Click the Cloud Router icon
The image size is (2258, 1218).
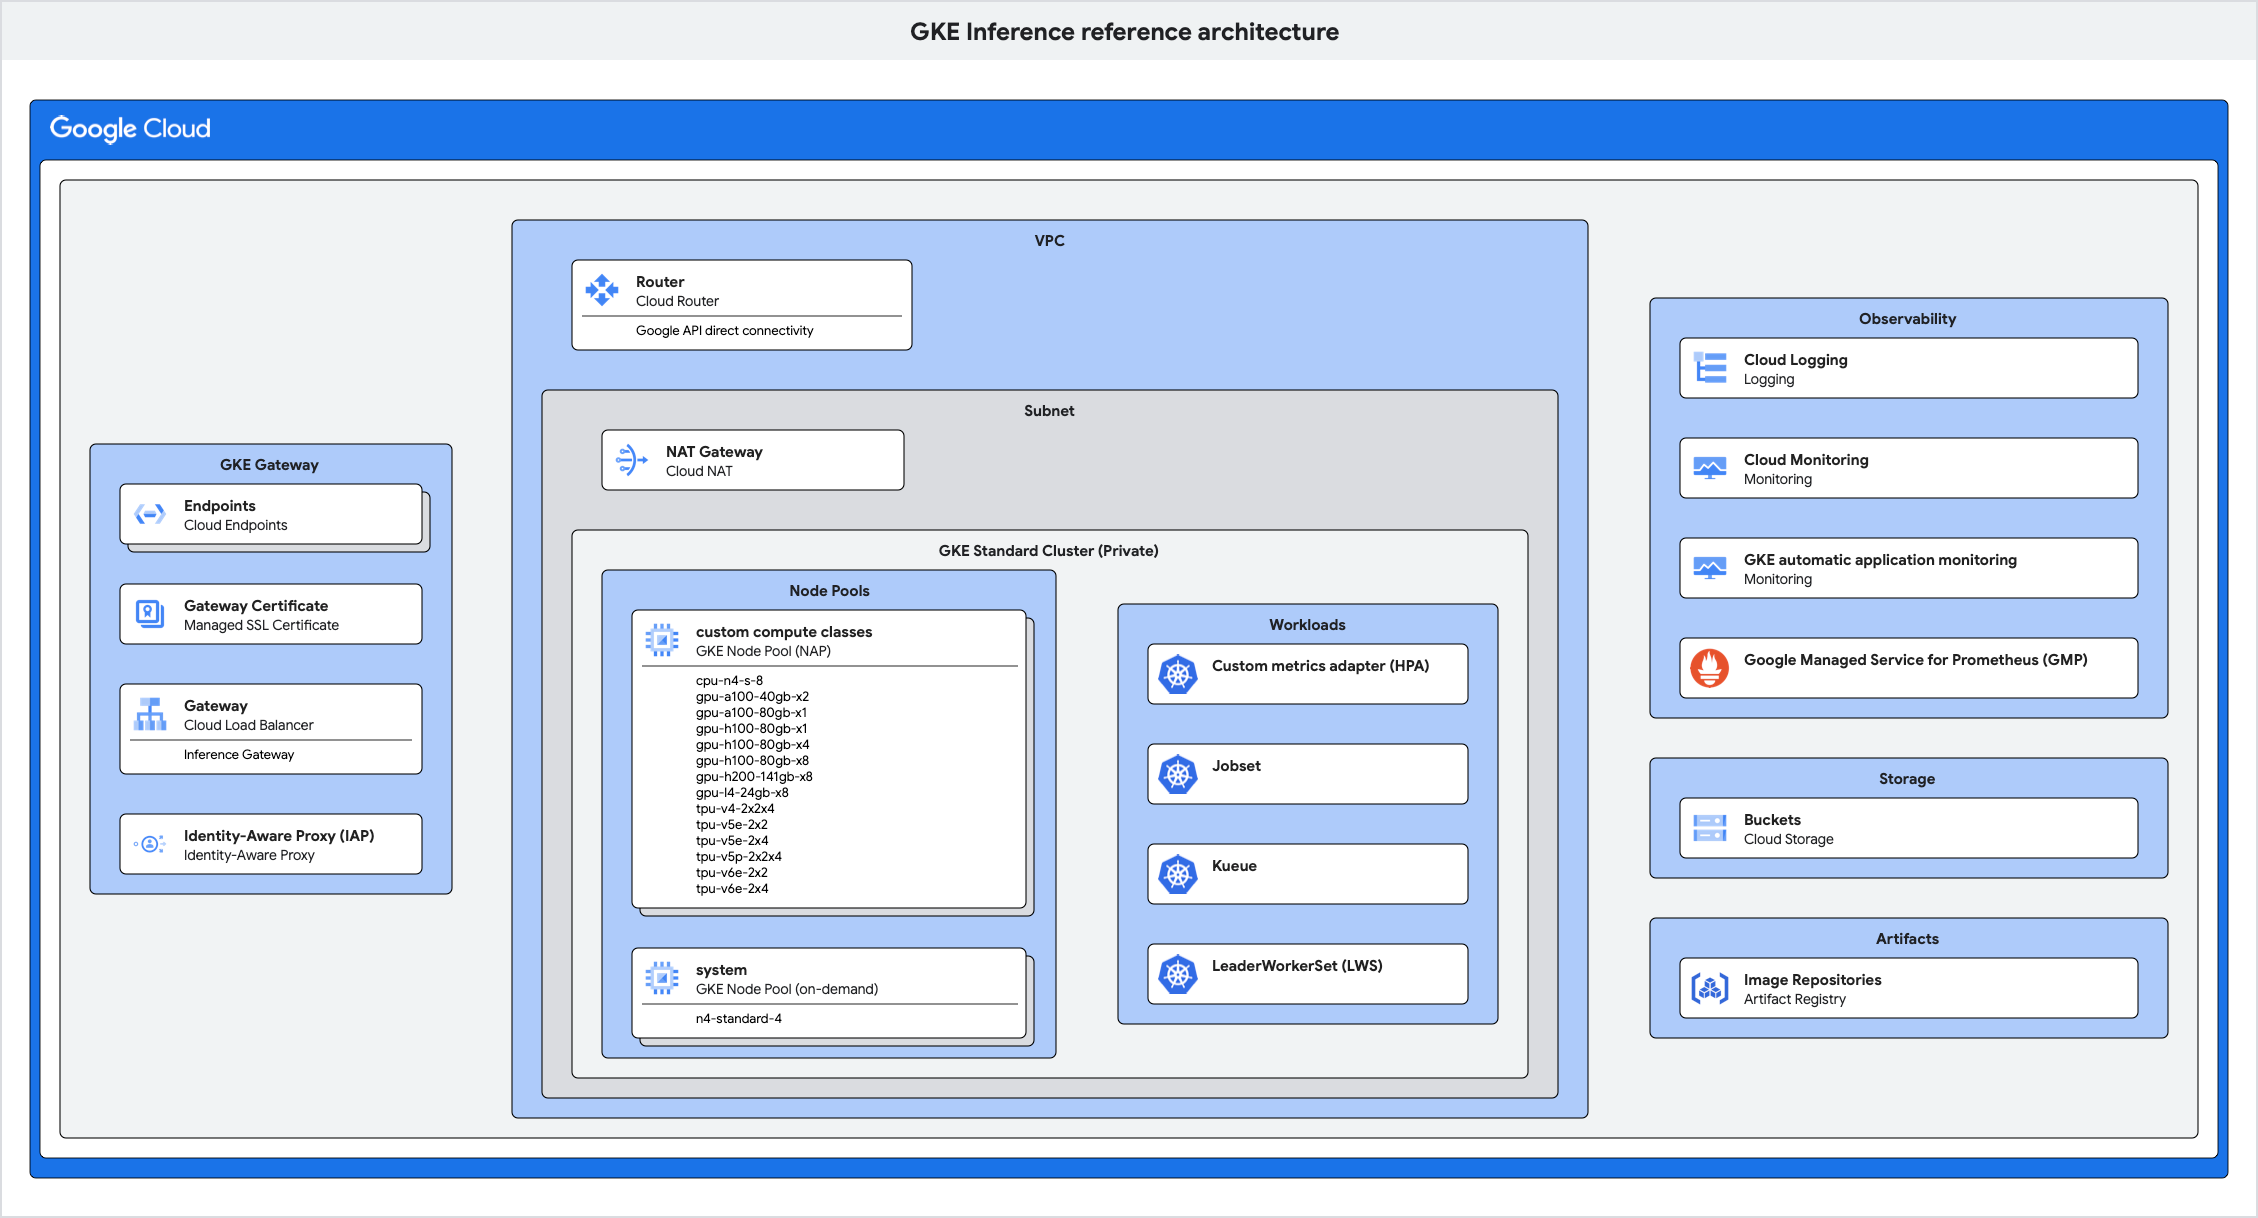[x=602, y=290]
